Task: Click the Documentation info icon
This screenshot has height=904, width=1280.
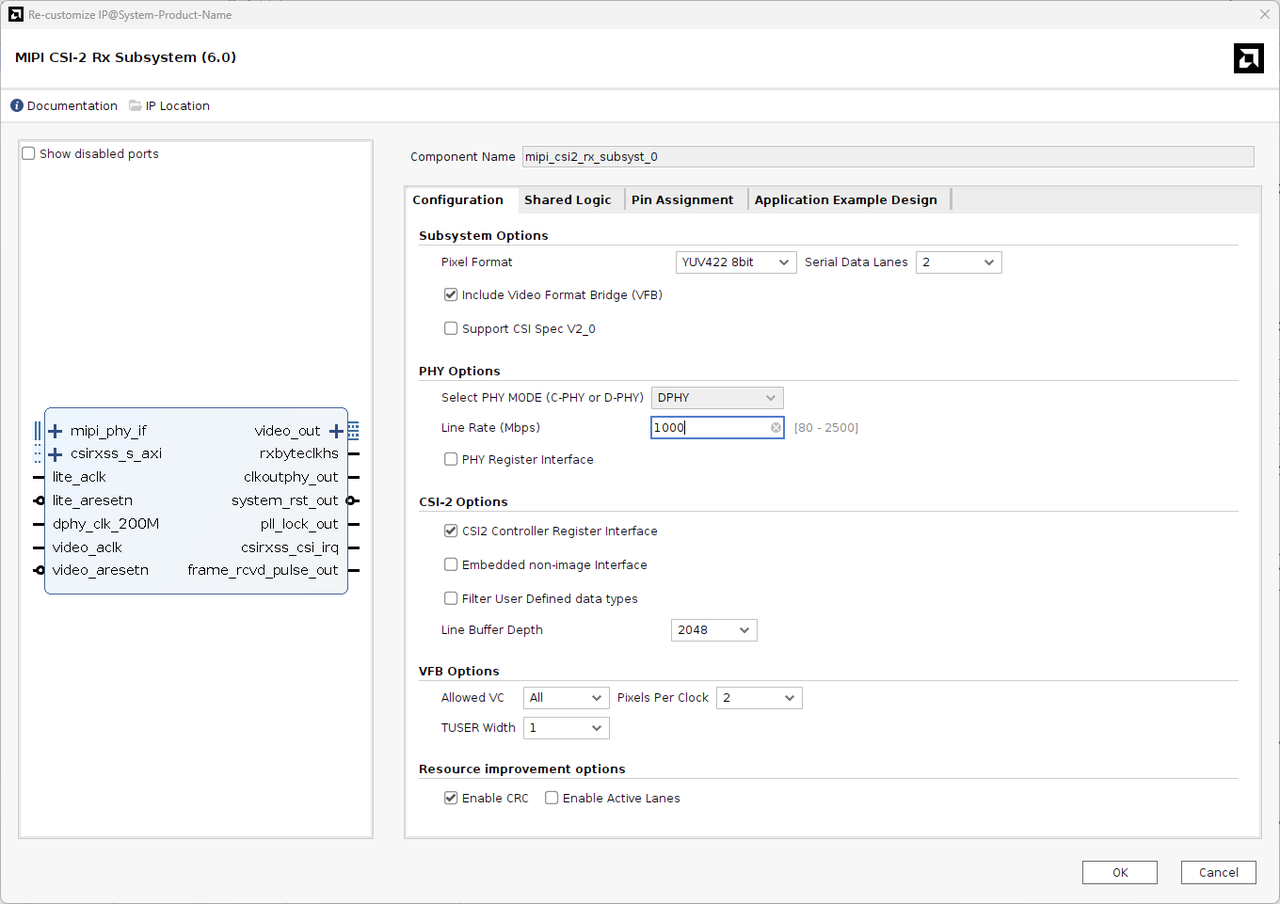Action: pos(17,106)
